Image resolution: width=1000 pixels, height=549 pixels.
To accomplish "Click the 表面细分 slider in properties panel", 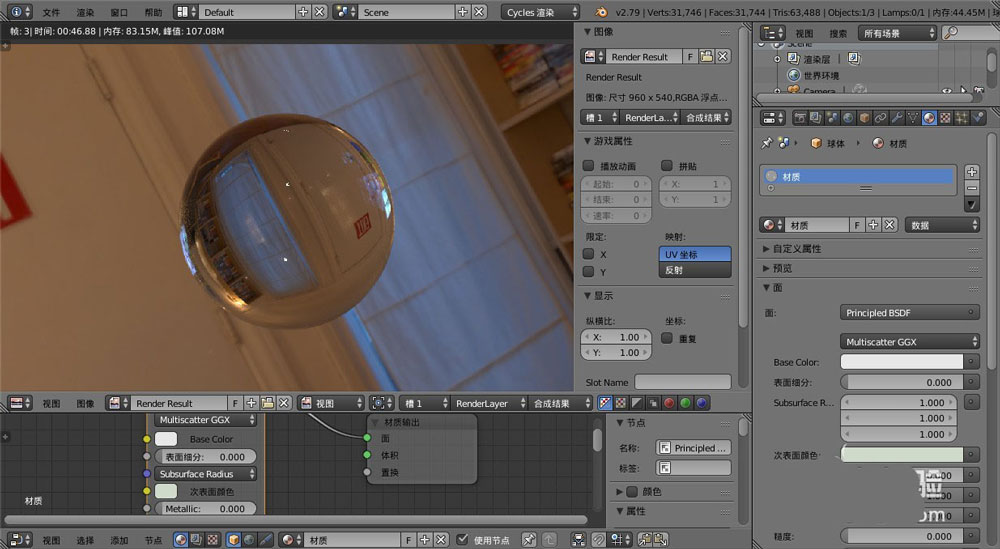I will [899, 383].
